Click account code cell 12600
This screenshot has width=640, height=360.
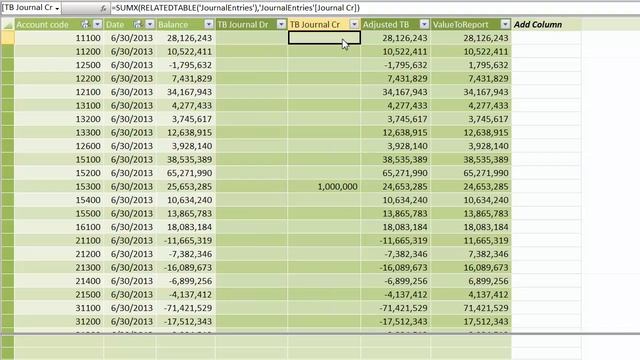coord(59,146)
